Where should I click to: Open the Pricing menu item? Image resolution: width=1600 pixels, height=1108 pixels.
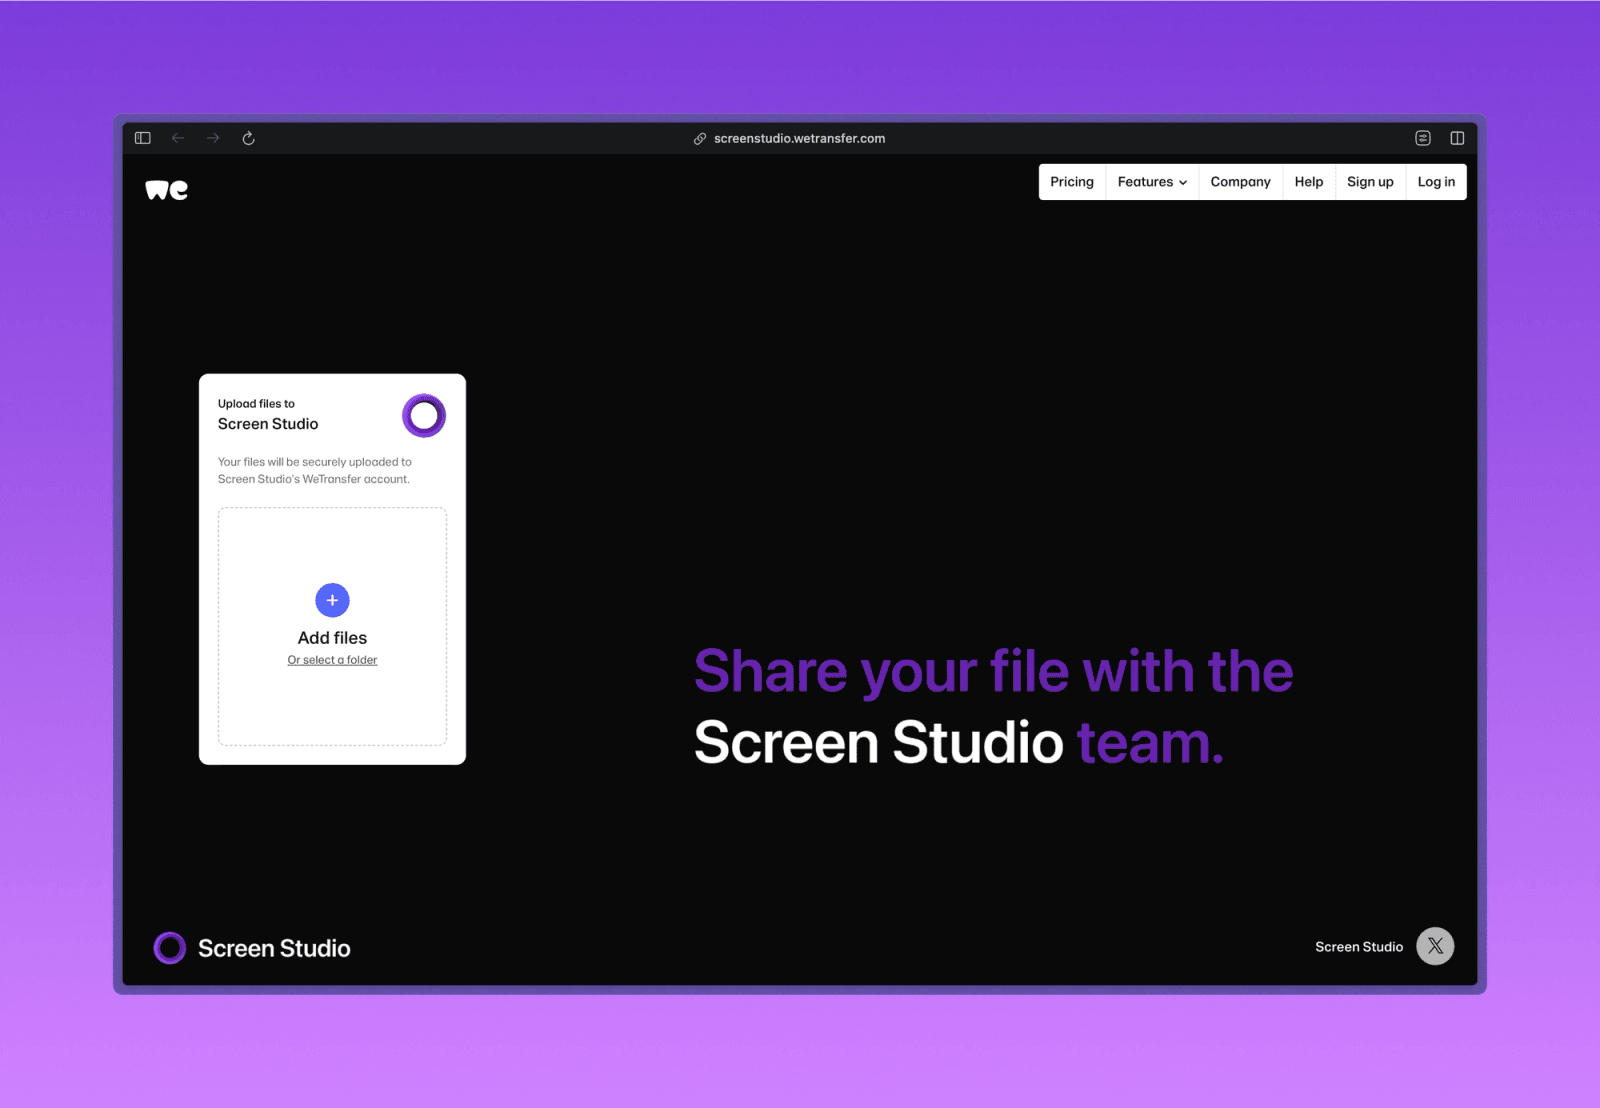1072,182
